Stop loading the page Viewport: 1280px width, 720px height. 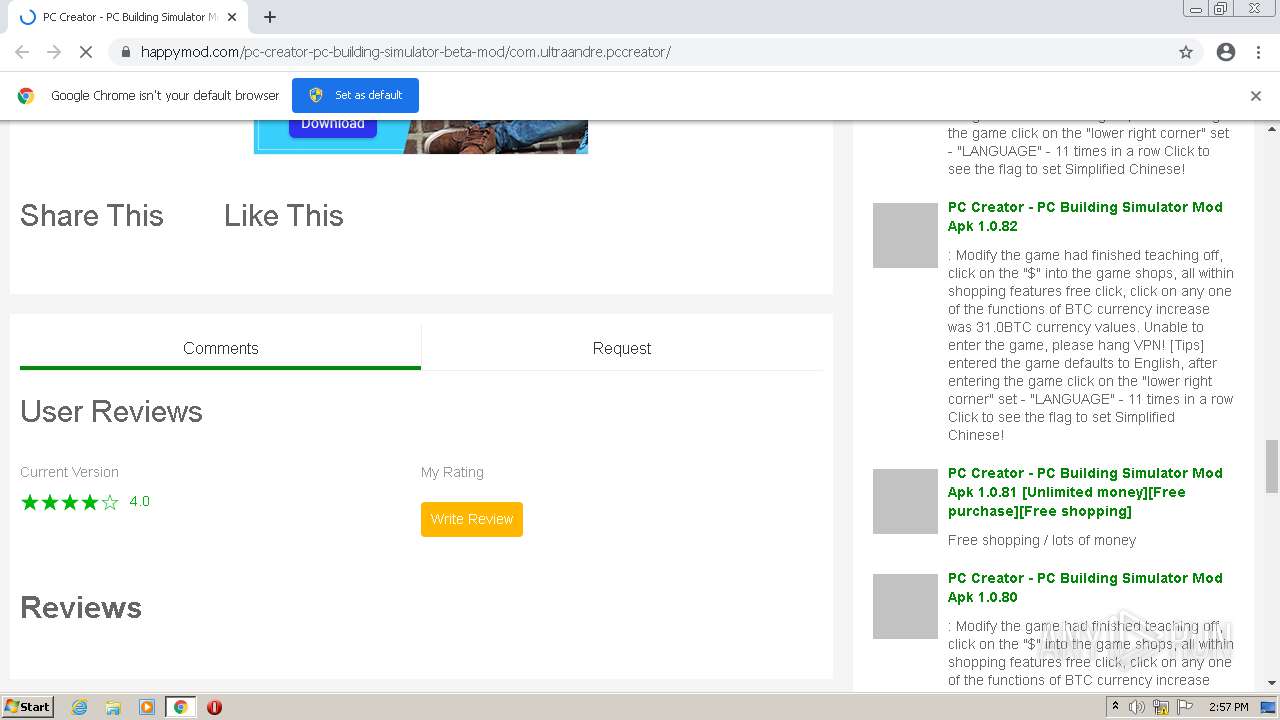(86, 52)
